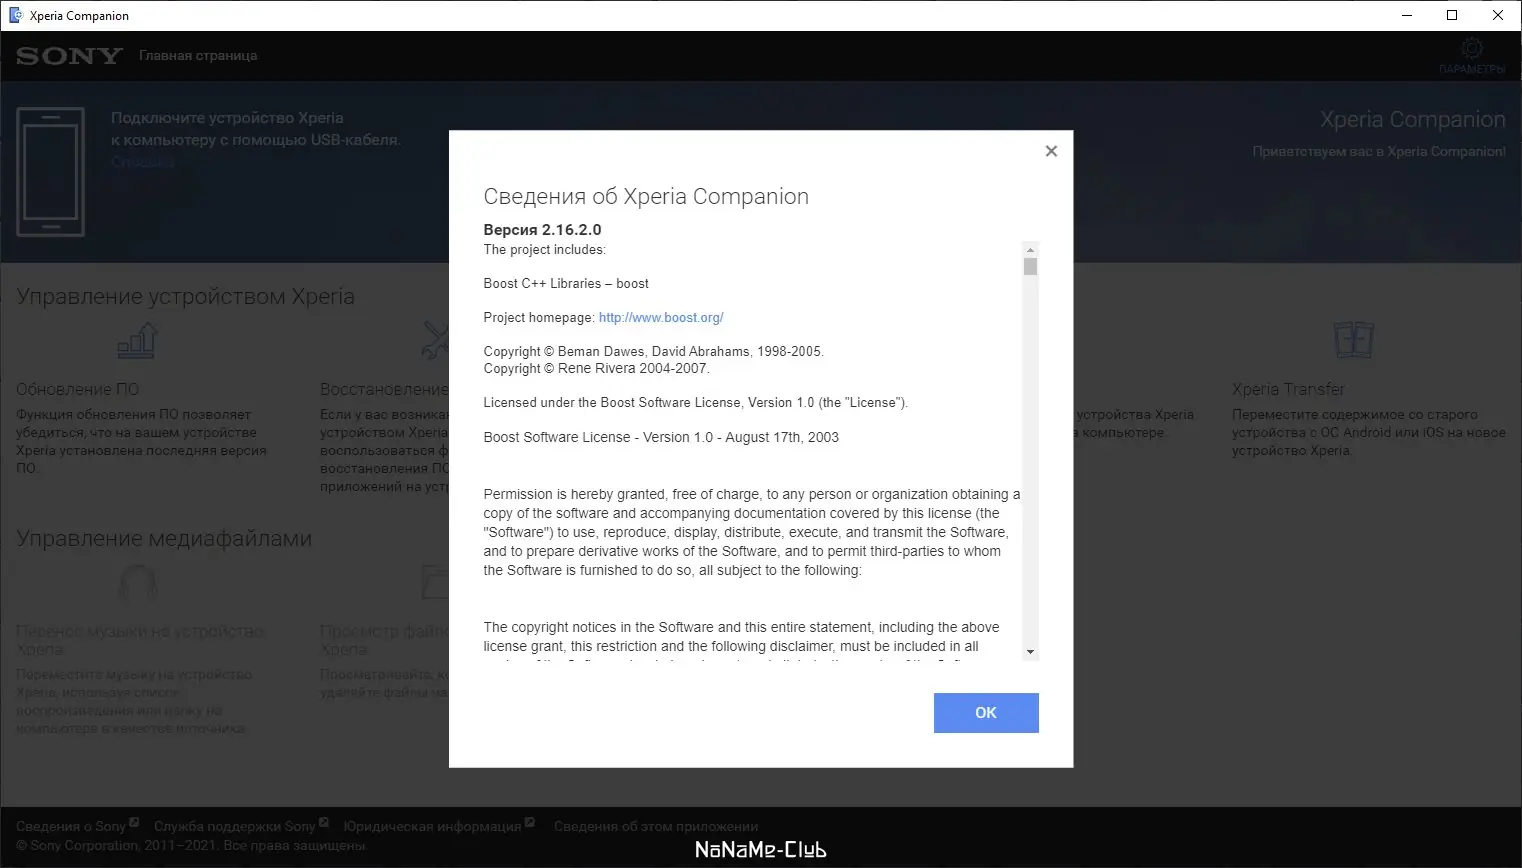Click the 'August 17th, 2003' license version line
Viewport: 1522px width, 868px height.
(x=661, y=438)
